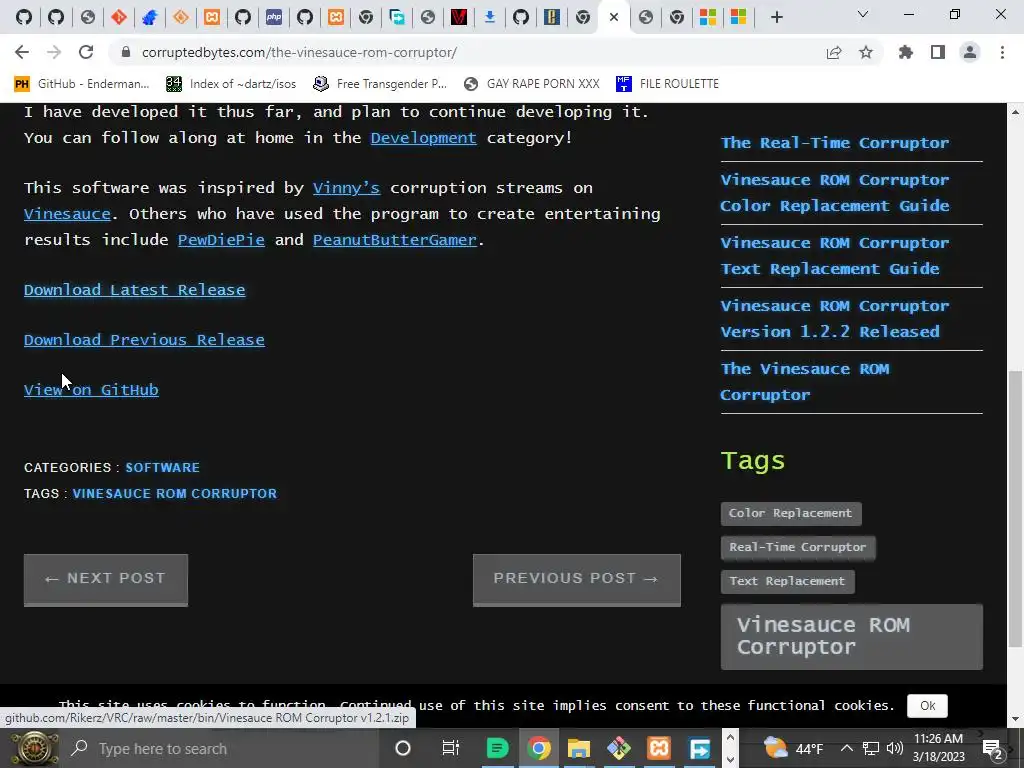The width and height of the screenshot is (1024, 768).
Task: Open the Index of ~dartz/isos bookmark
Action: click(231, 84)
